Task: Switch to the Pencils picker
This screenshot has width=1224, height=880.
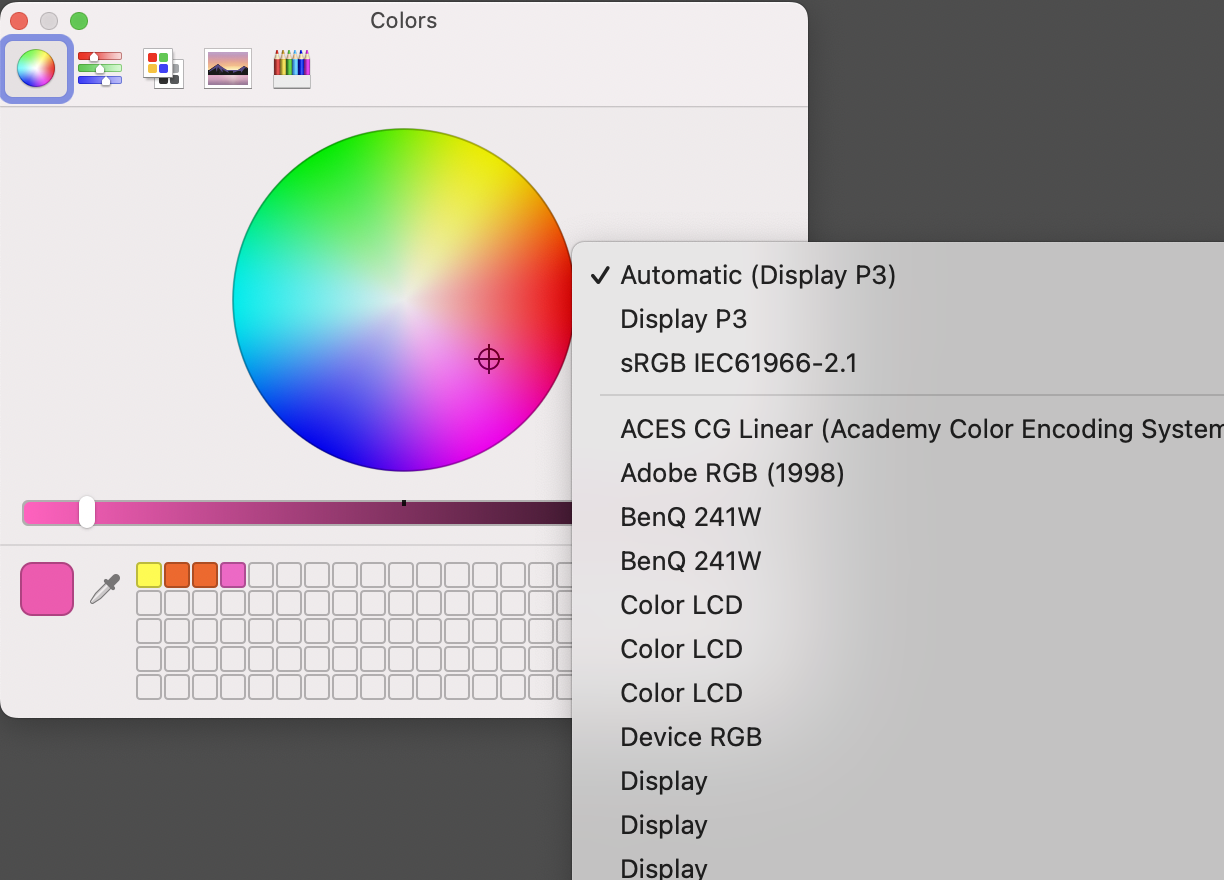Action: 292,69
